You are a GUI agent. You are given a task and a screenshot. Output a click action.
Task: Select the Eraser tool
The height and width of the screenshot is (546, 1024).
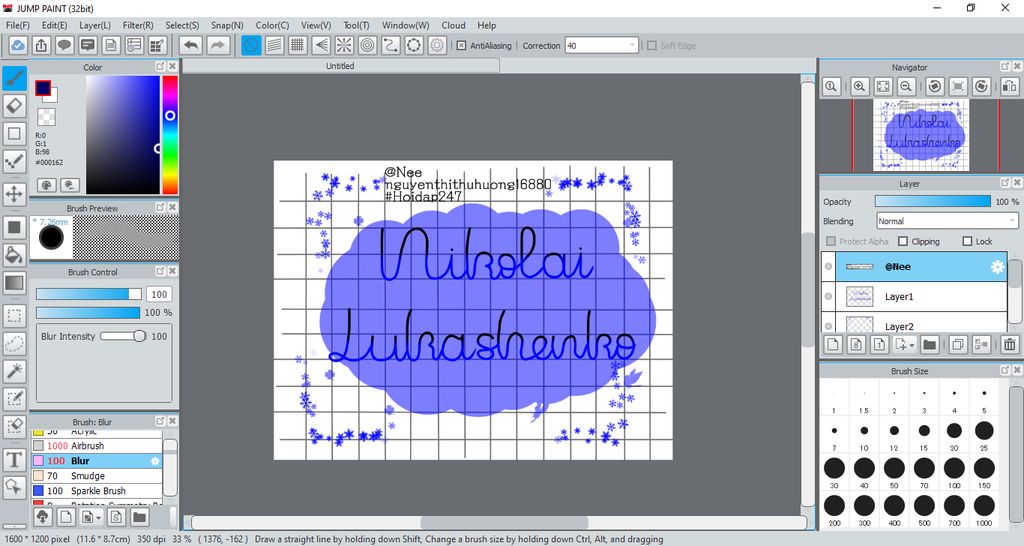pyautogui.click(x=14, y=106)
